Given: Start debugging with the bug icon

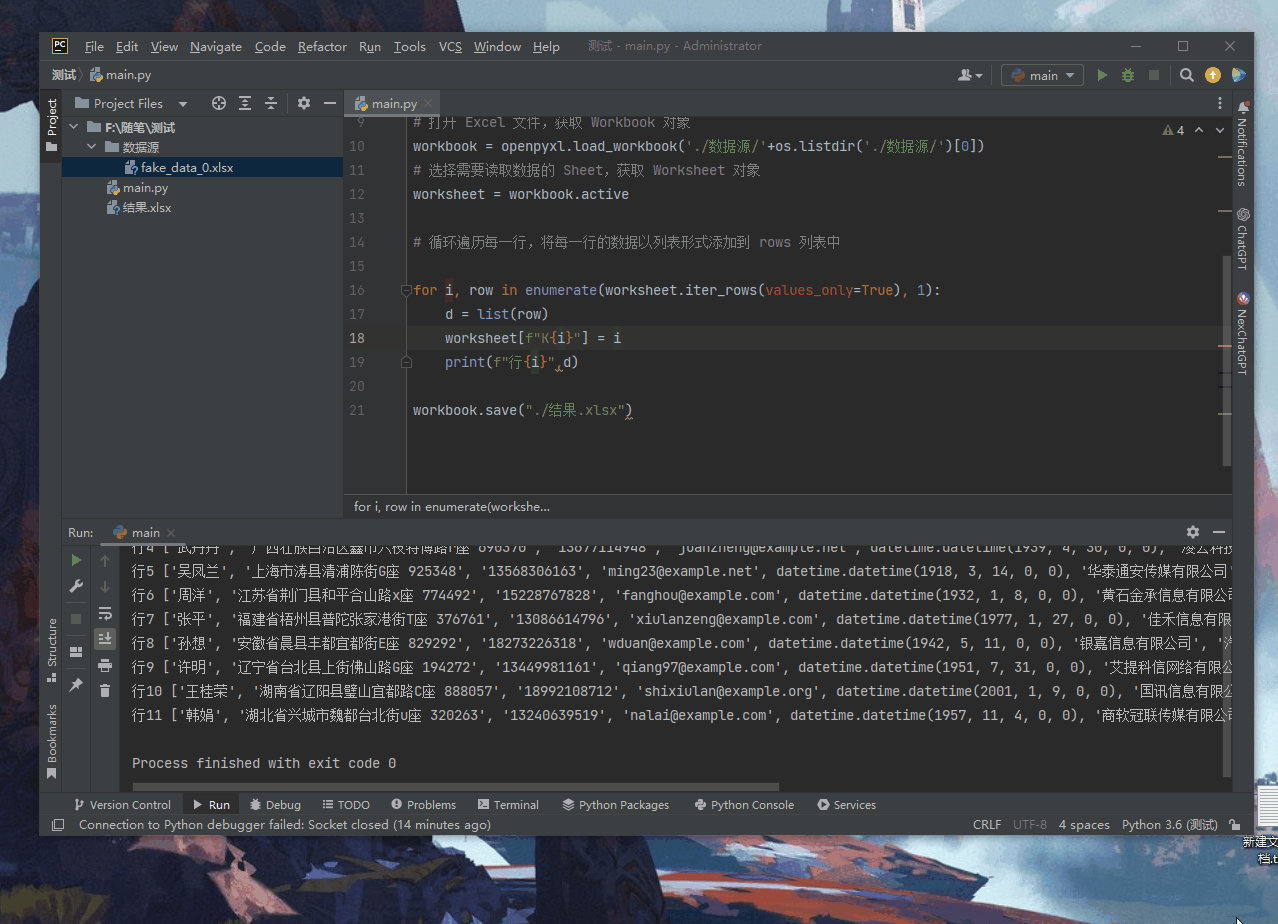Looking at the screenshot, I should click(1127, 75).
